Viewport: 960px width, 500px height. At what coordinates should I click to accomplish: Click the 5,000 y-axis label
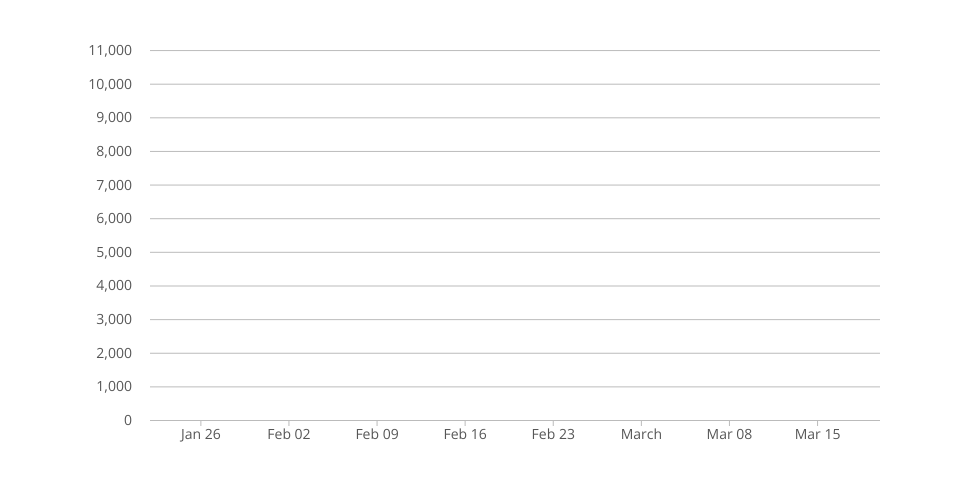(113, 252)
